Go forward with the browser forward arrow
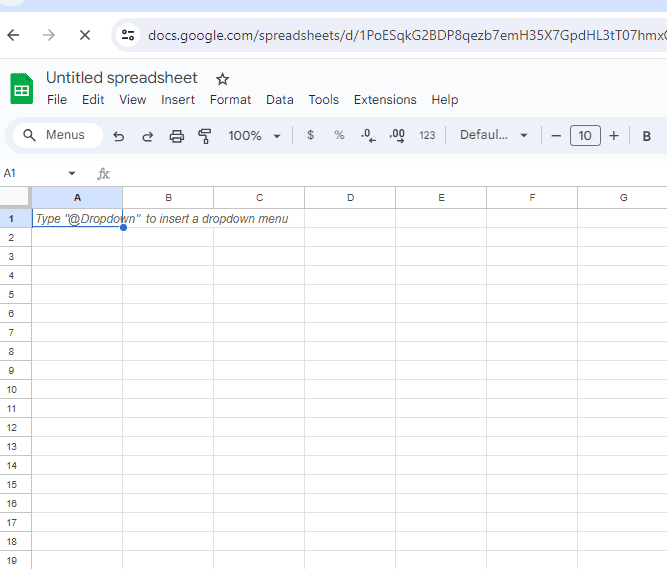Image resolution: width=667 pixels, height=569 pixels. click(x=49, y=35)
